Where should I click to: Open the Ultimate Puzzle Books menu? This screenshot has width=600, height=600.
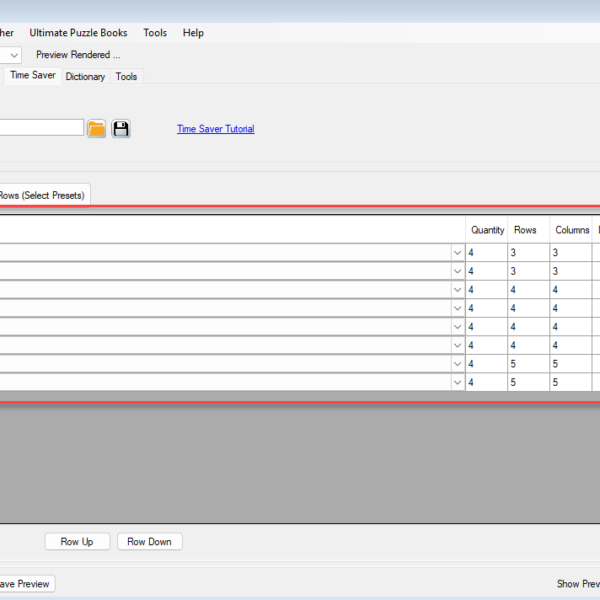click(78, 33)
